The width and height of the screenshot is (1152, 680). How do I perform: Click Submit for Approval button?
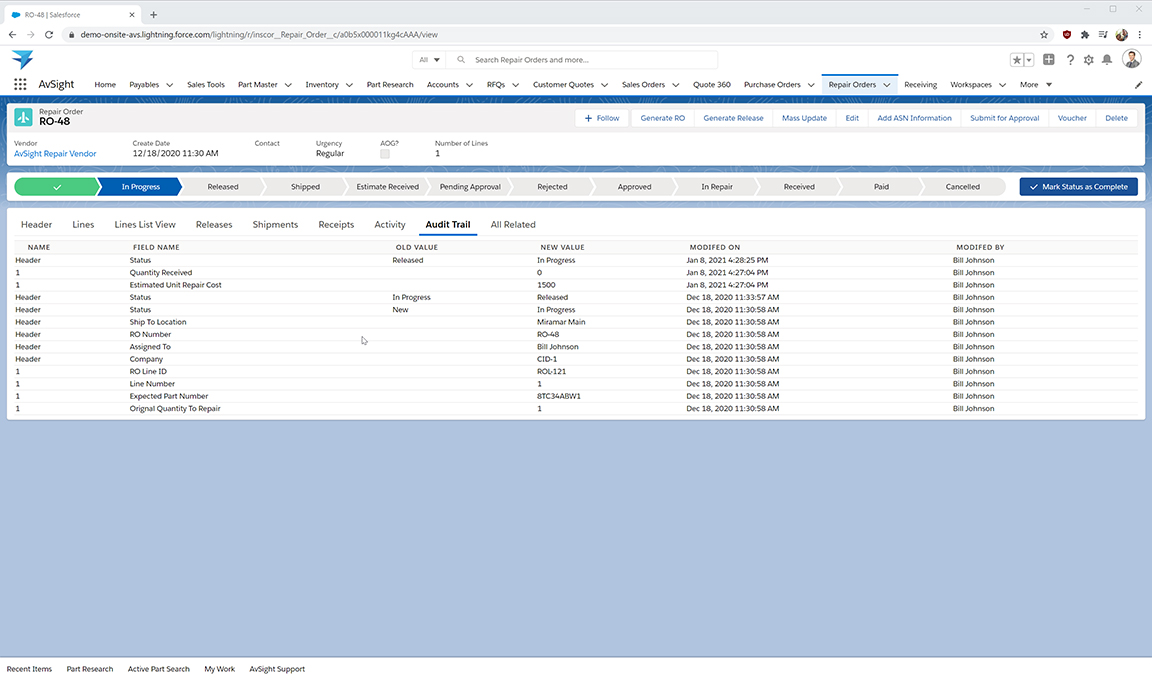pos(1004,118)
